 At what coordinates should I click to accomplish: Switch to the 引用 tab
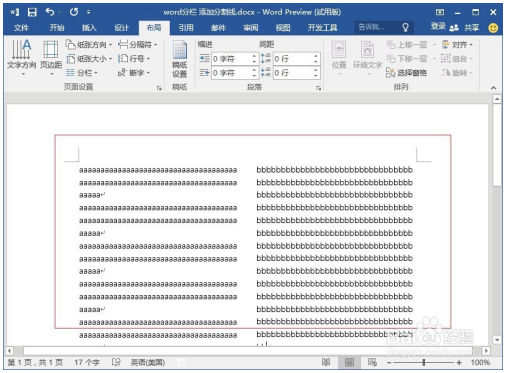tap(186, 28)
